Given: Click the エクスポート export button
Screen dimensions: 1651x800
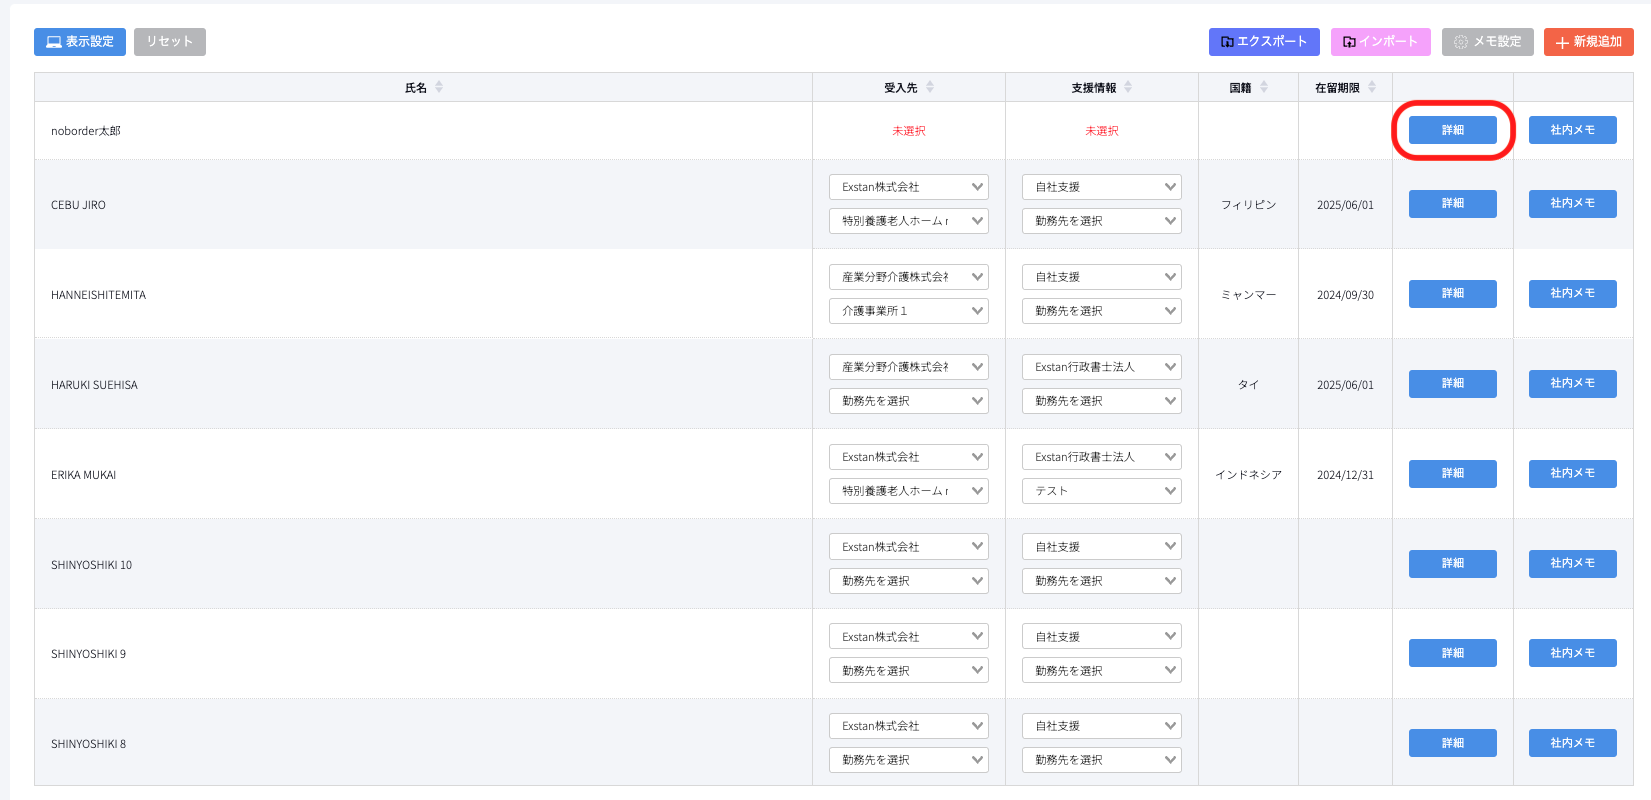Looking at the screenshot, I should [x=1263, y=42].
